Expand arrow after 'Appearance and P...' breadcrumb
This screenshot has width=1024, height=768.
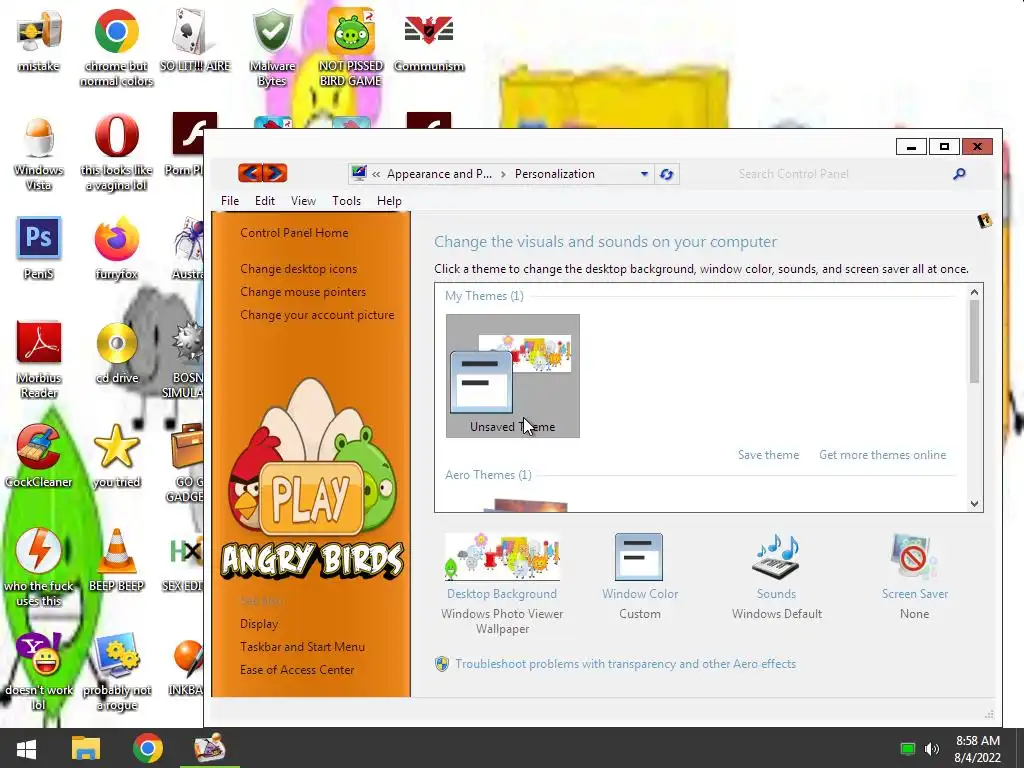pyautogui.click(x=503, y=174)
